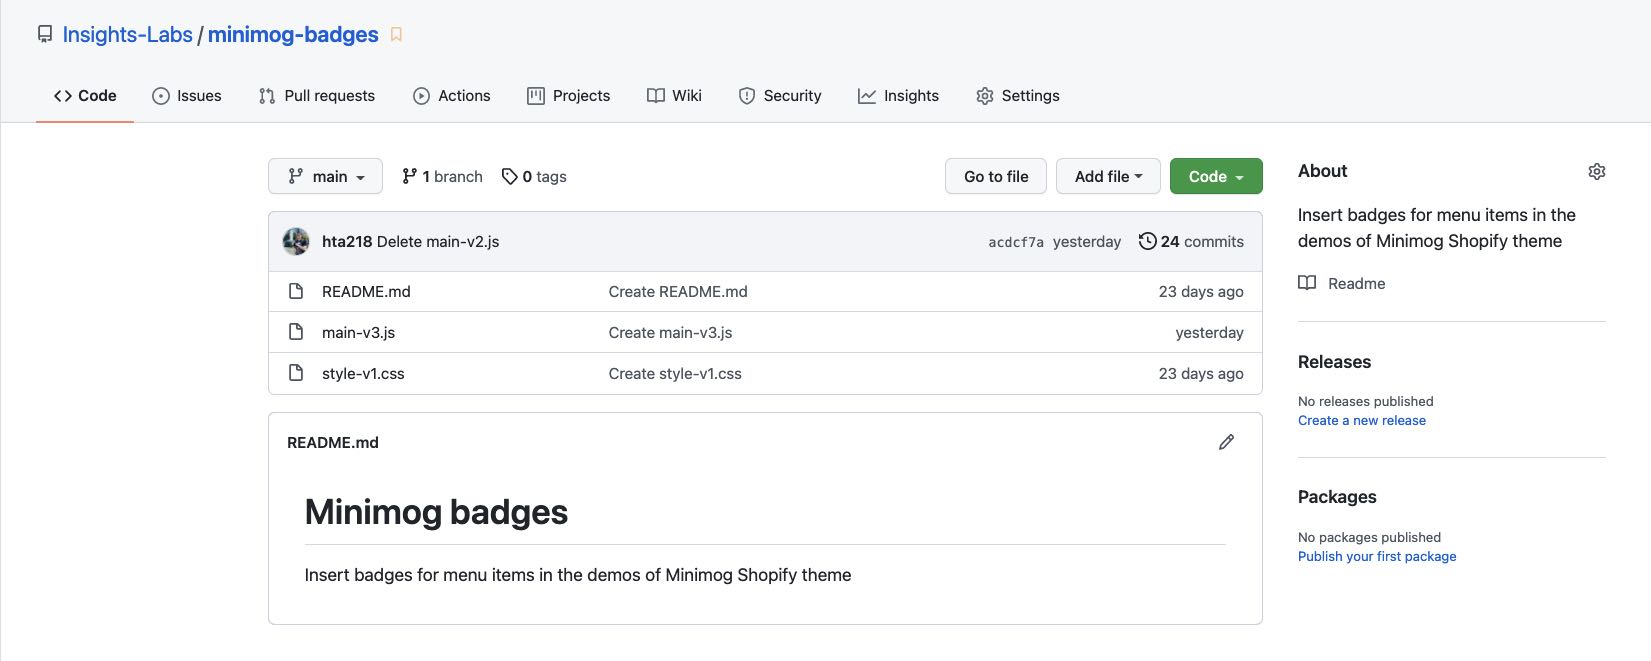Click the file icon next to README.md
The width and height of the screenshot is (1651, 661).
pos(296,291)
